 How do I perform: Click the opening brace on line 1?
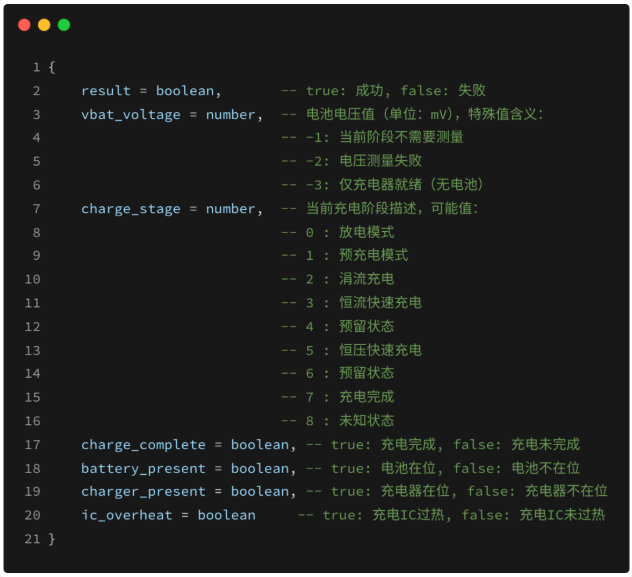point(52,67)
